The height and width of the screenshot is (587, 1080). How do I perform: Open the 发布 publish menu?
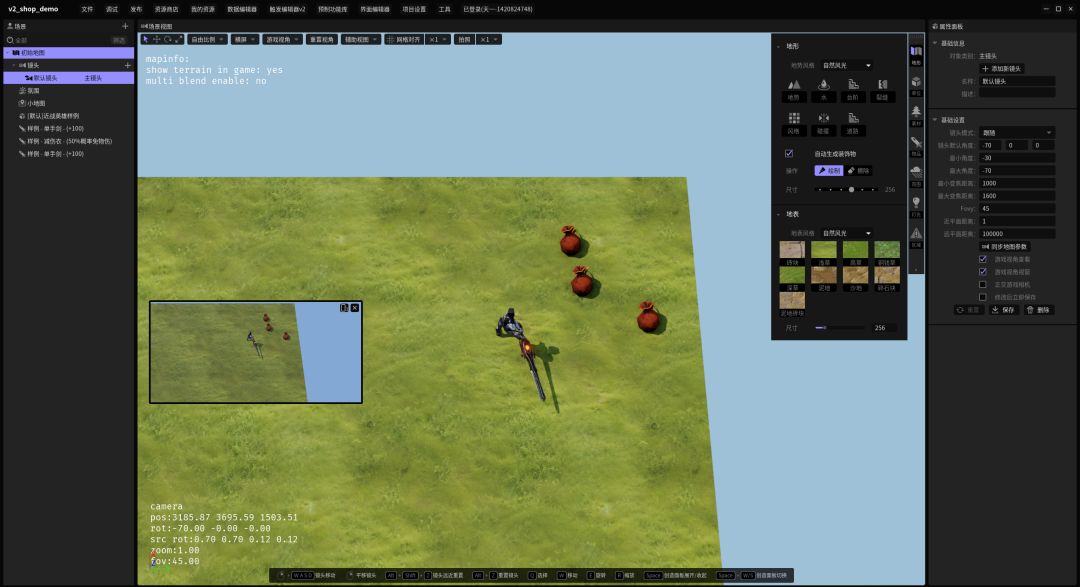pos(136,10)
